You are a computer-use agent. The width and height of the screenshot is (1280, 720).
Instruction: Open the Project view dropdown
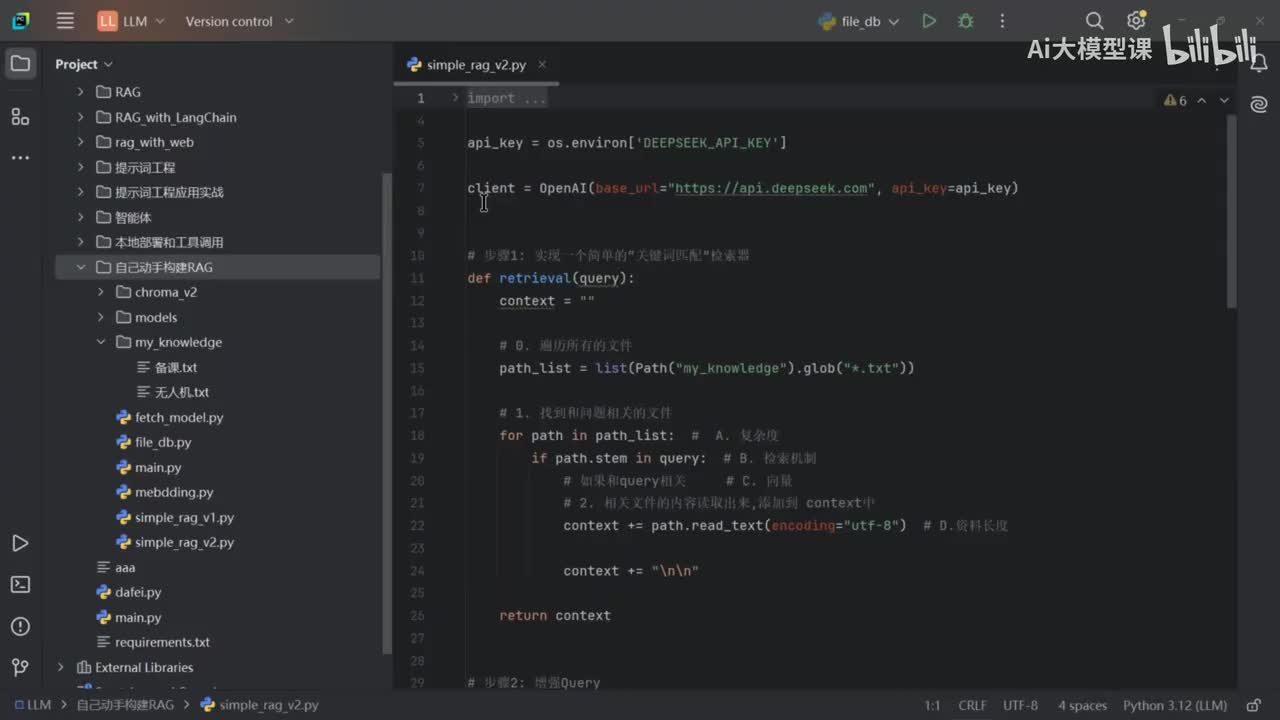point(83,64)
